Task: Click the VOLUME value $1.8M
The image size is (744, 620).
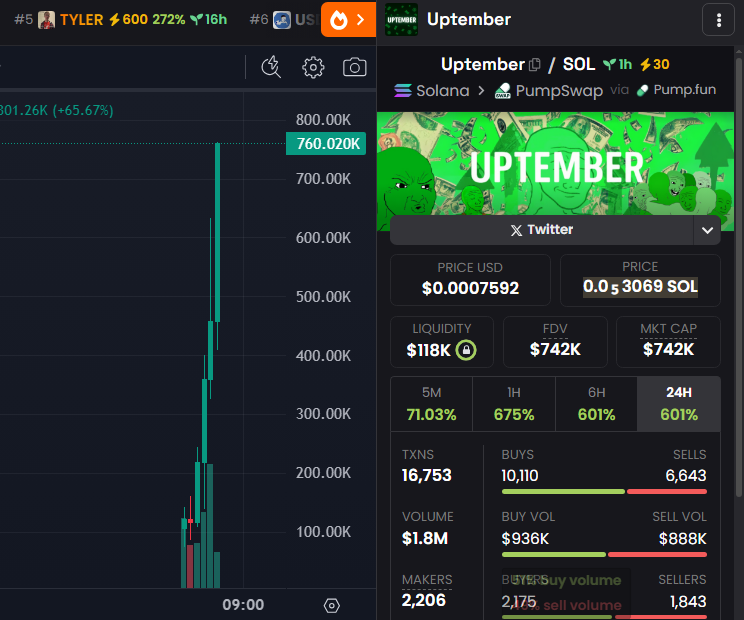Action: pos(425,538)
